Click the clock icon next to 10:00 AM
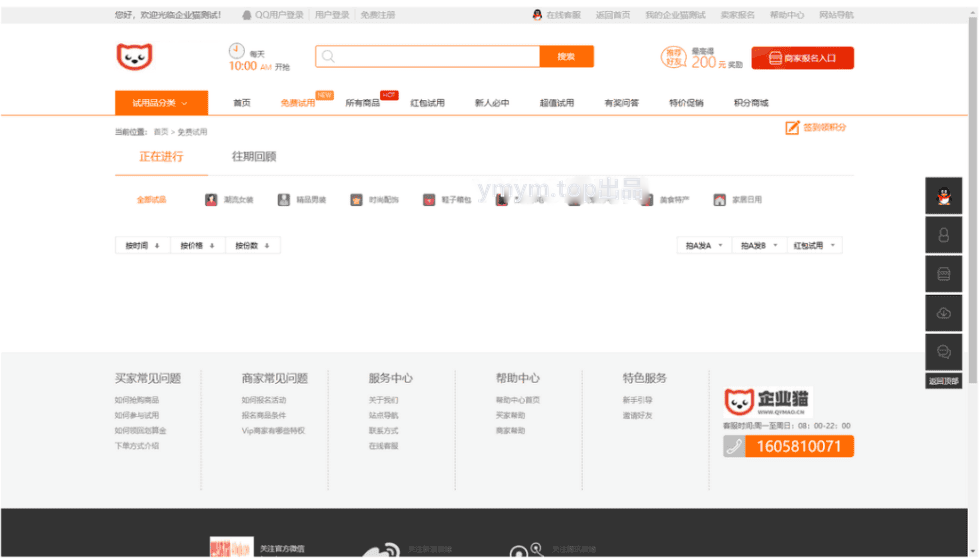 pyautogui.click(x=236, y=51)
